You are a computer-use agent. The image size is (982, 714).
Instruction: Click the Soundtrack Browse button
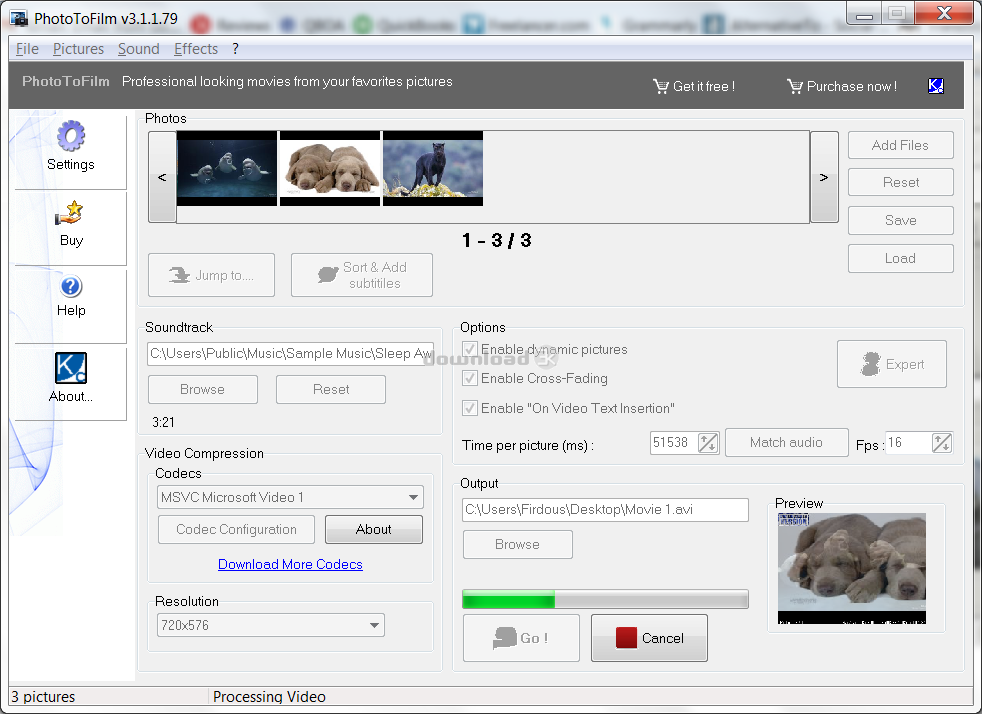202,390
